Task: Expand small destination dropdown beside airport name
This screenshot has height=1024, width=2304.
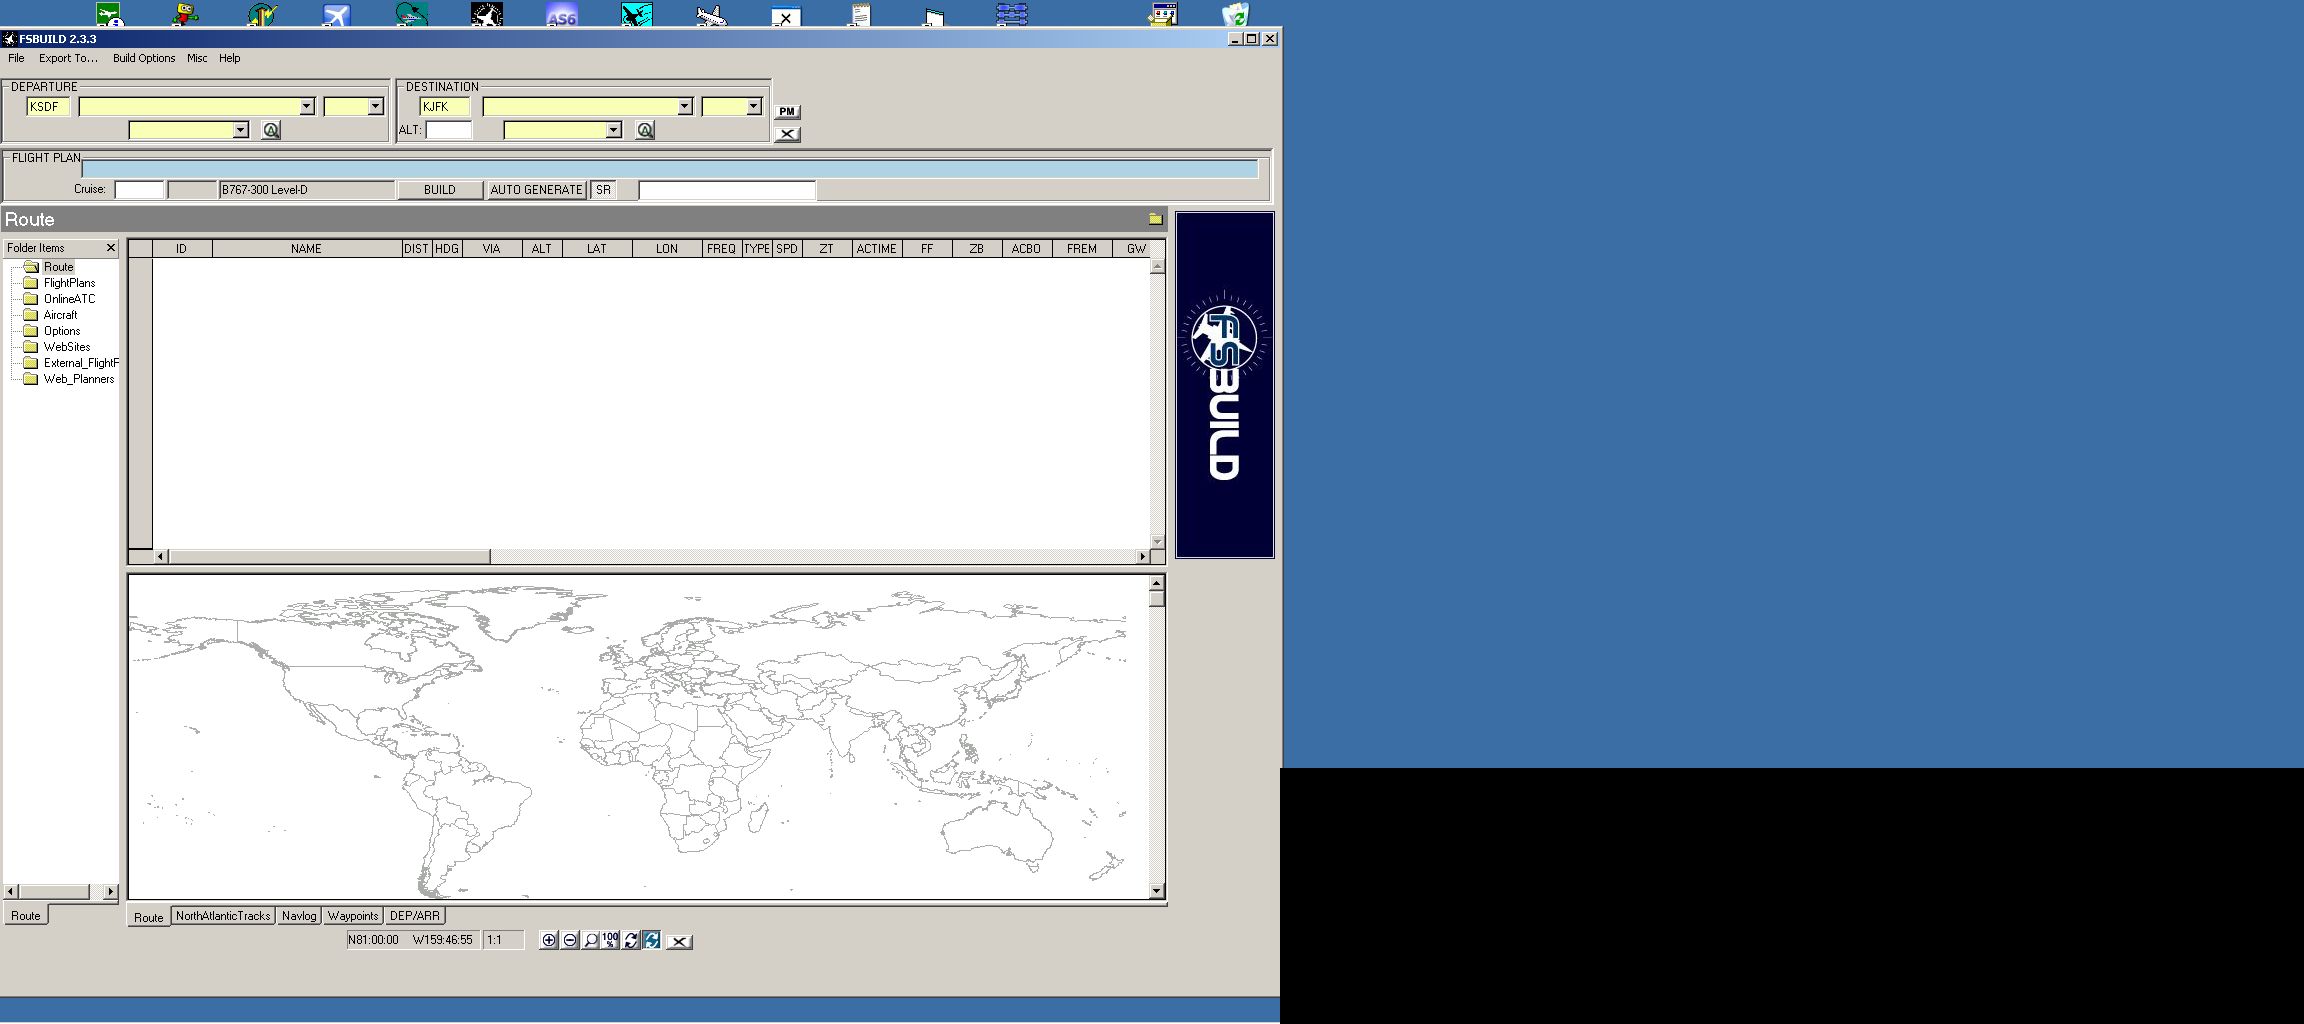Action: pyautogui.click(x=753, y=107)
